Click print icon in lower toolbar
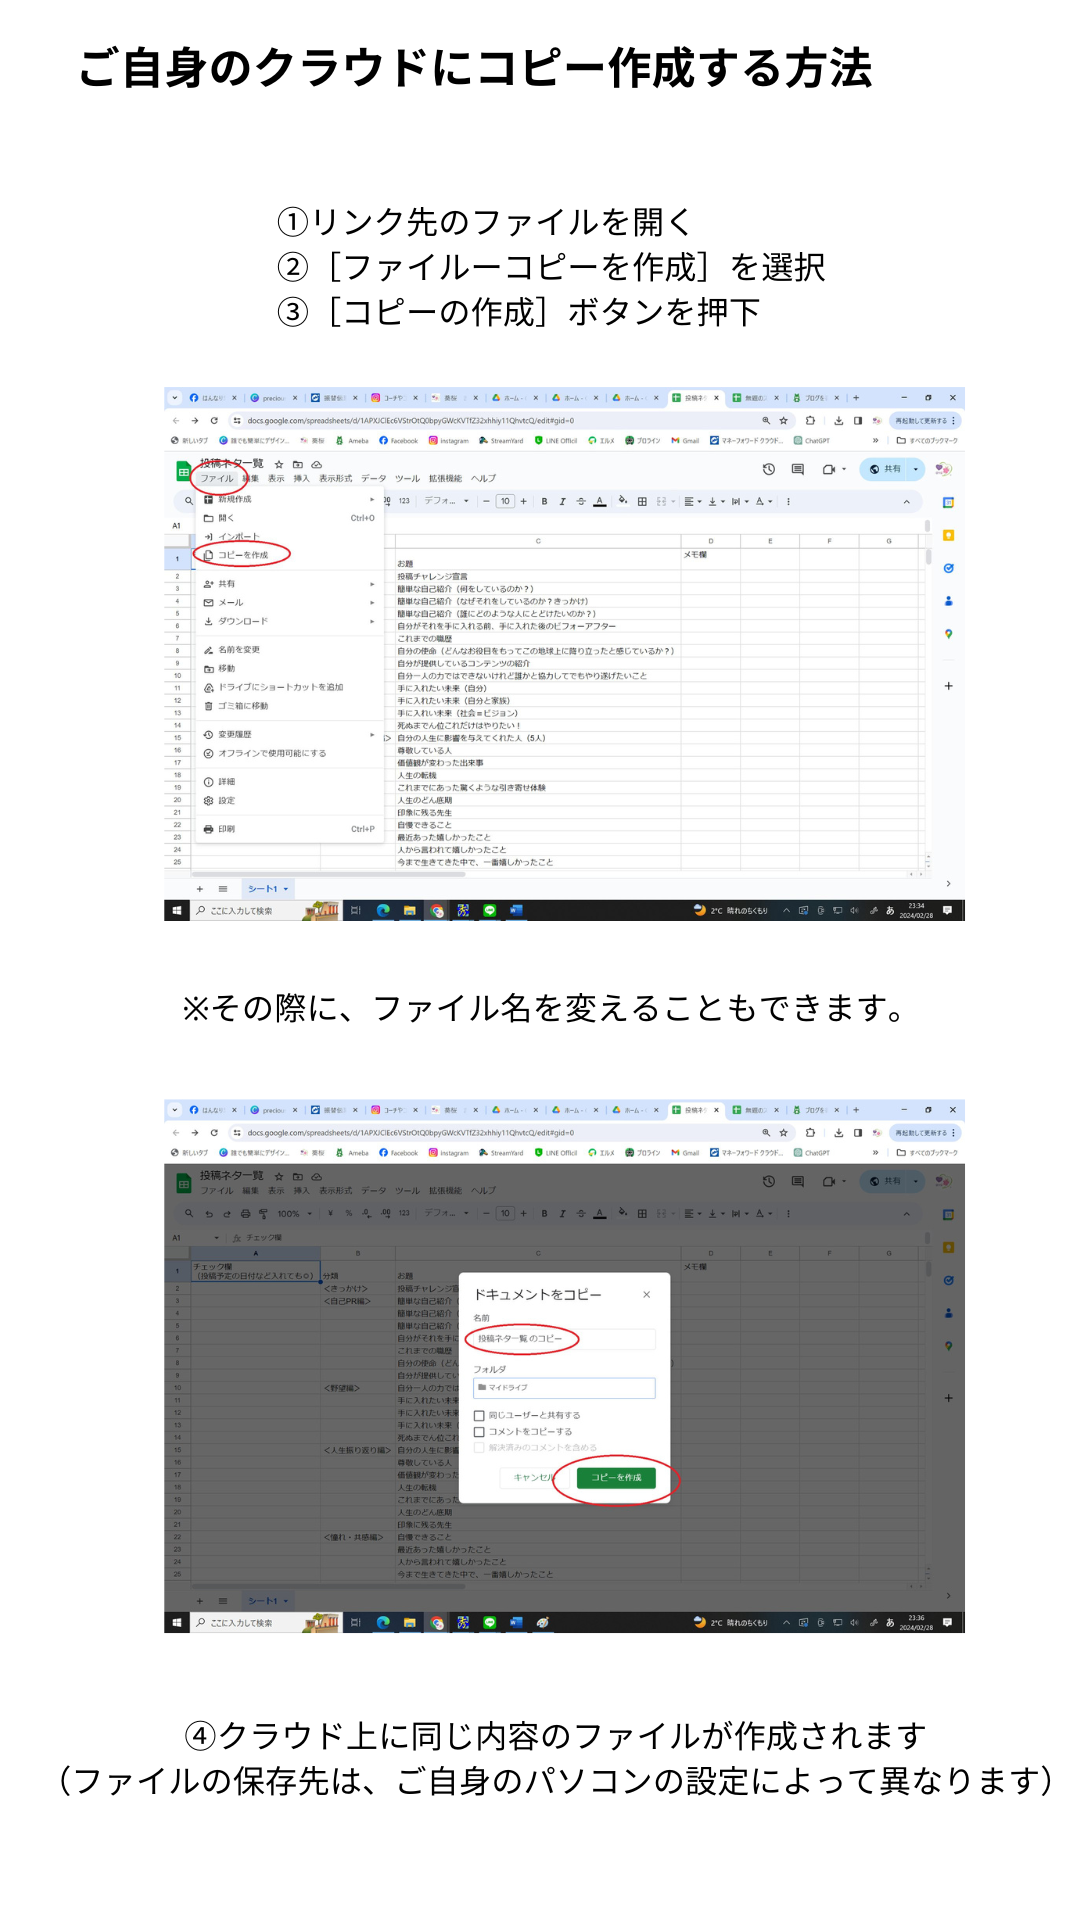1080x1920 pixels. pyautogui.click(x=245, y=1214)
